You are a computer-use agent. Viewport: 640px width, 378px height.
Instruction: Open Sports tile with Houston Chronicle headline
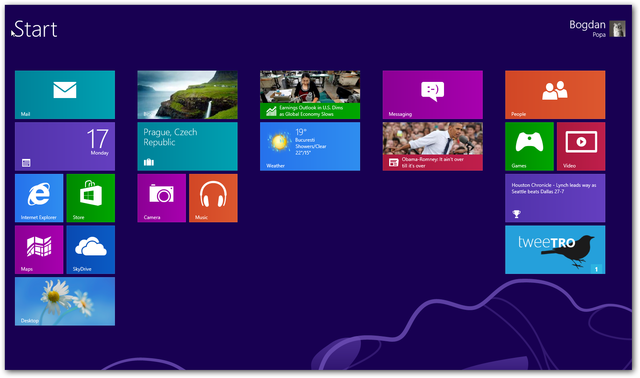pos(555,198)
